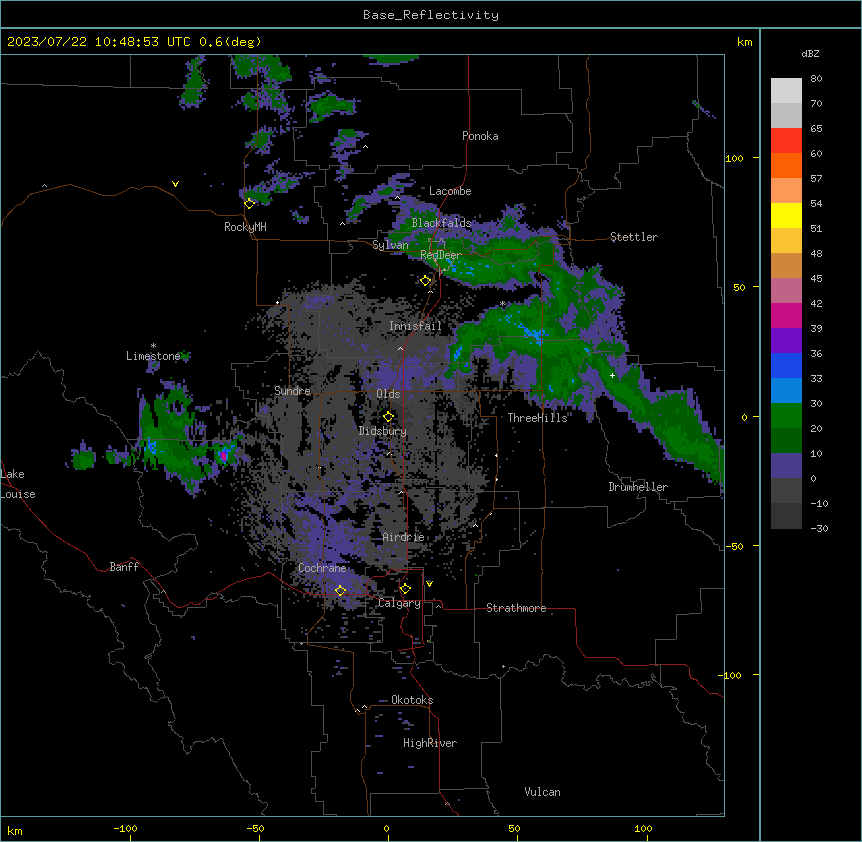Image resolution: width=862 pixels, height=842 pixels.
Task: Click the asterisk marker east of Innisfail
Action: click(502, 304)
